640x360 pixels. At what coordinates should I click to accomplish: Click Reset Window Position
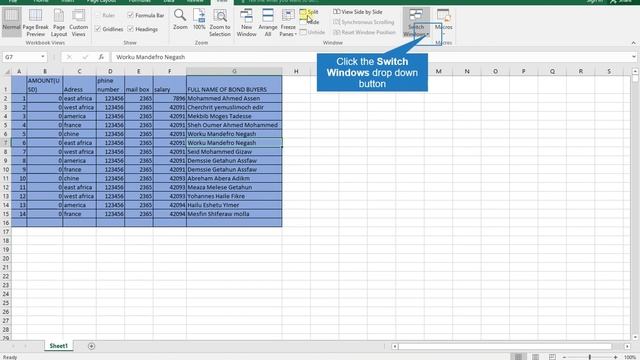click(364, 32)
